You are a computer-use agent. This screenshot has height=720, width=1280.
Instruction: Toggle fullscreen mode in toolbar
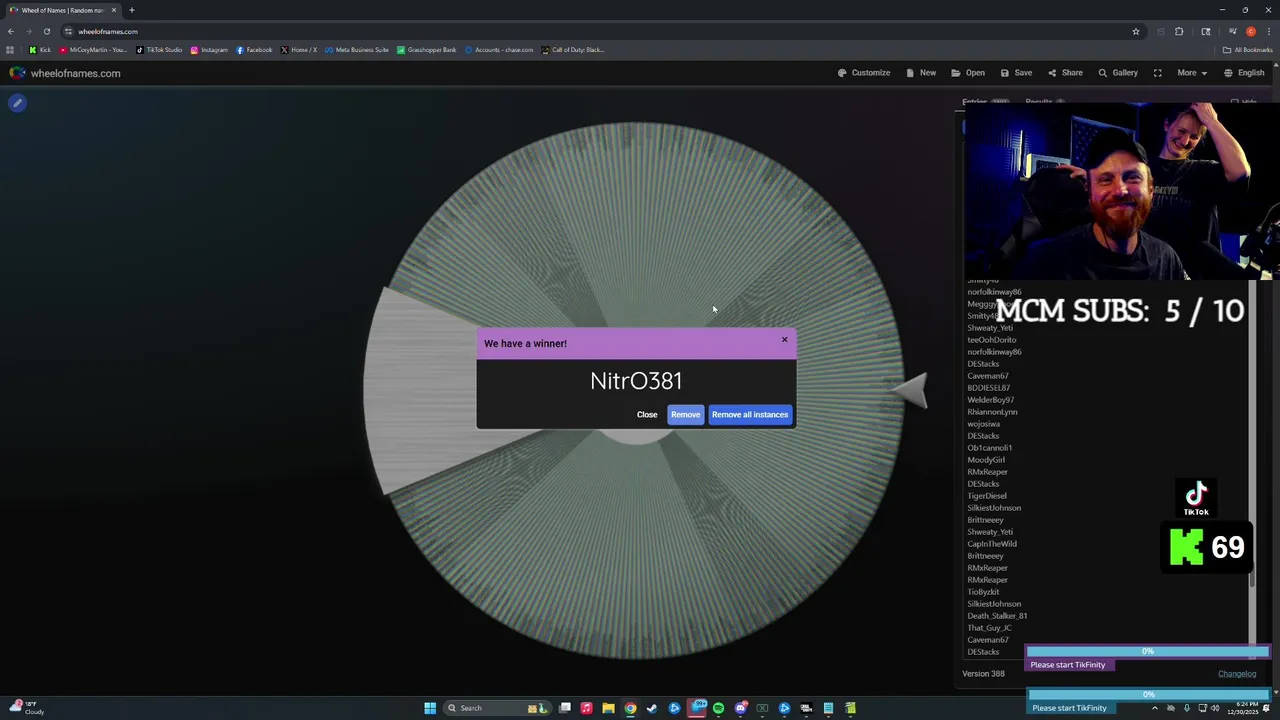coord(1157,73)
